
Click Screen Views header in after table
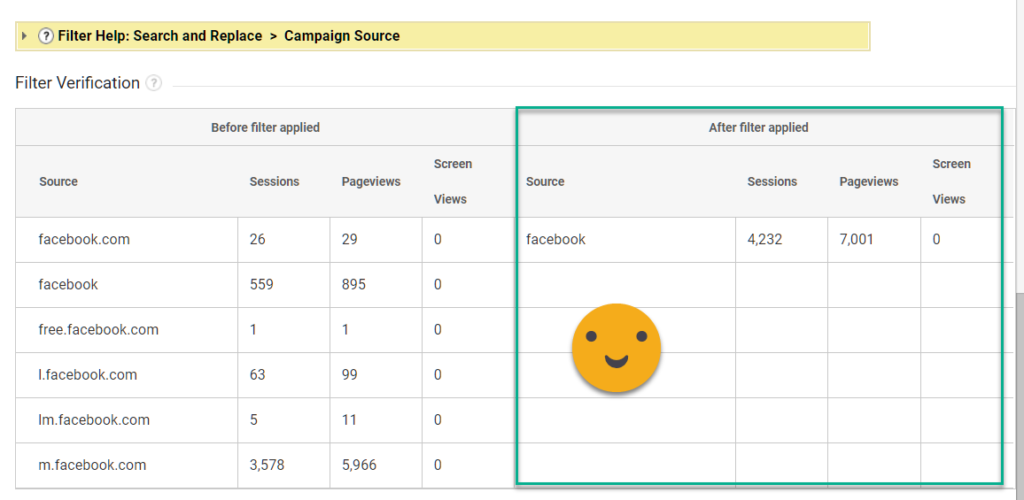(952, 181)
